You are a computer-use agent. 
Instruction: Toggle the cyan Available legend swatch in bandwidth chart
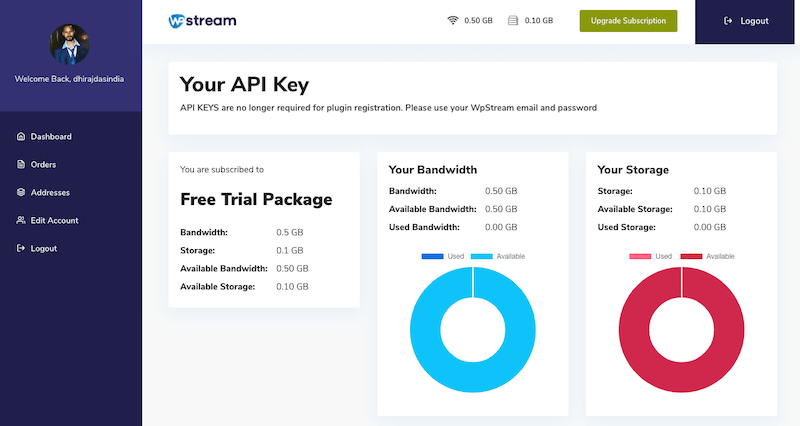coord(482,256)
